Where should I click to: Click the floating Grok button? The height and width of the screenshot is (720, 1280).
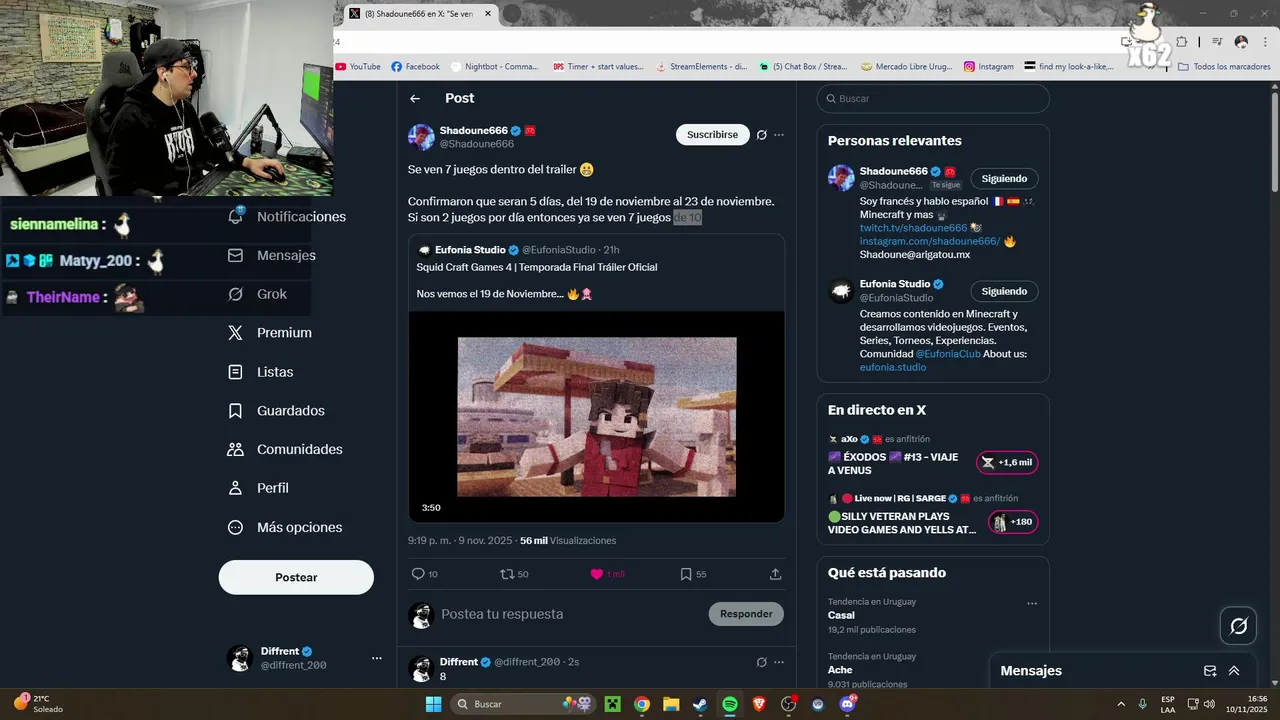pyautogui.click(x=1238, y=626)
